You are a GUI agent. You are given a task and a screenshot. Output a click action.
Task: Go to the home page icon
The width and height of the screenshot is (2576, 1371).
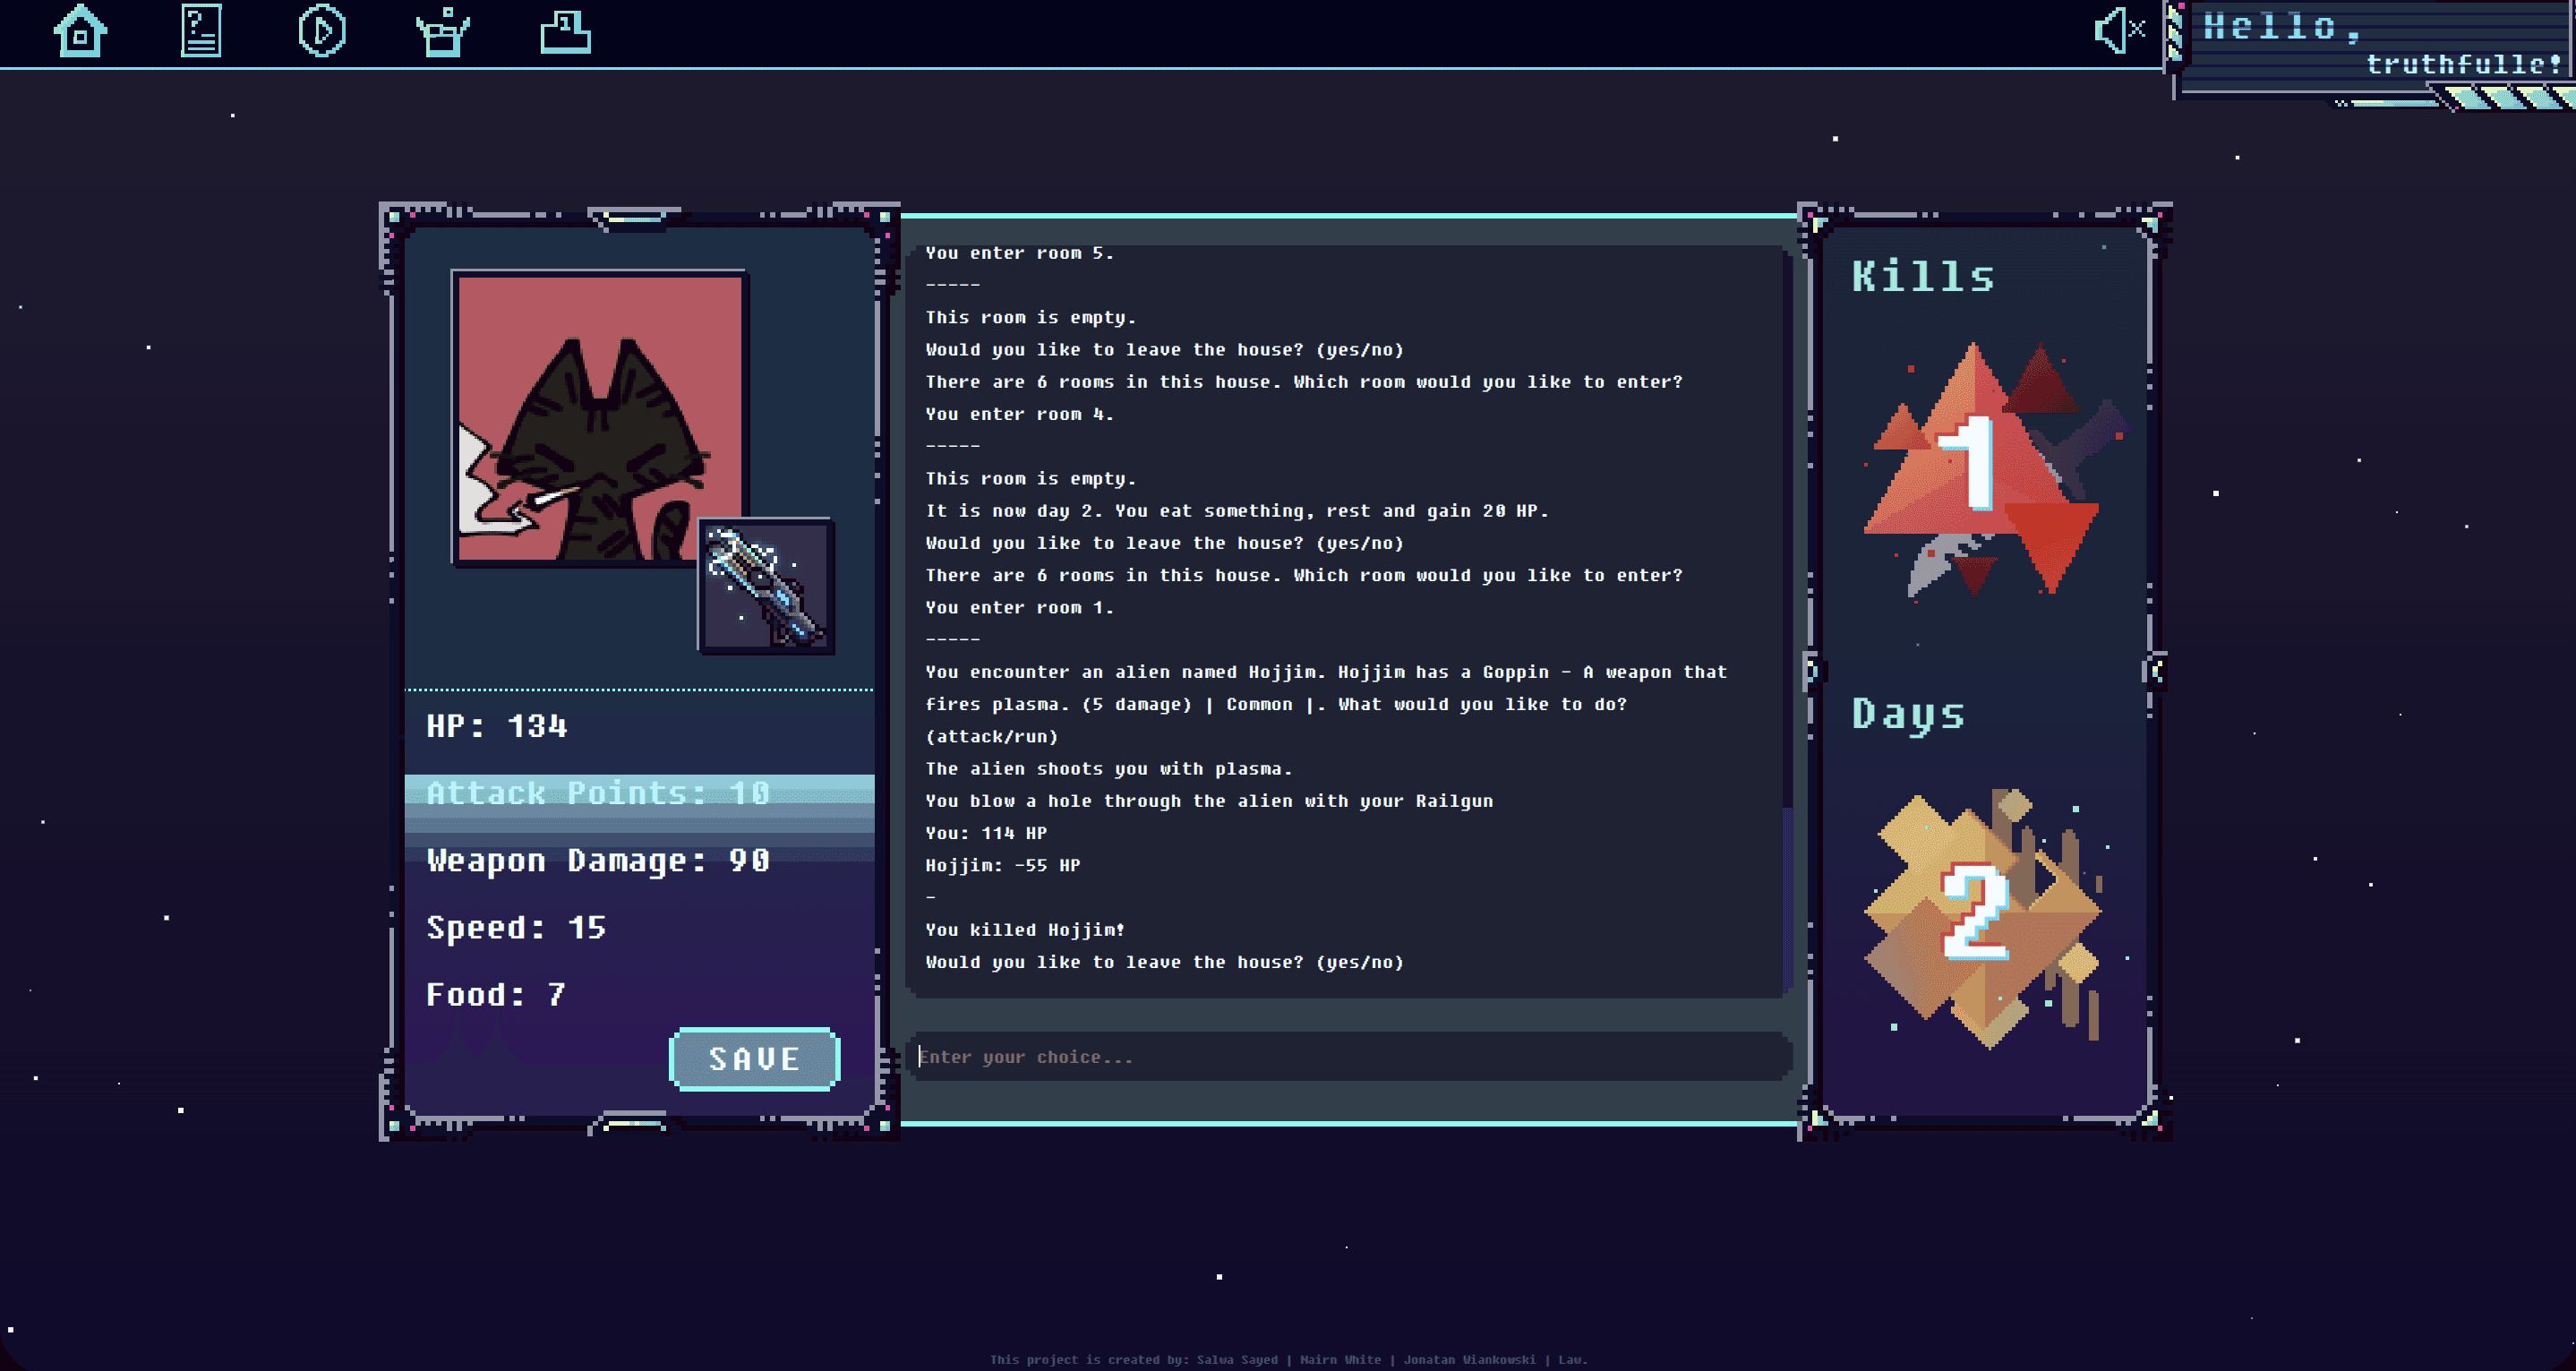coord(80,32)
